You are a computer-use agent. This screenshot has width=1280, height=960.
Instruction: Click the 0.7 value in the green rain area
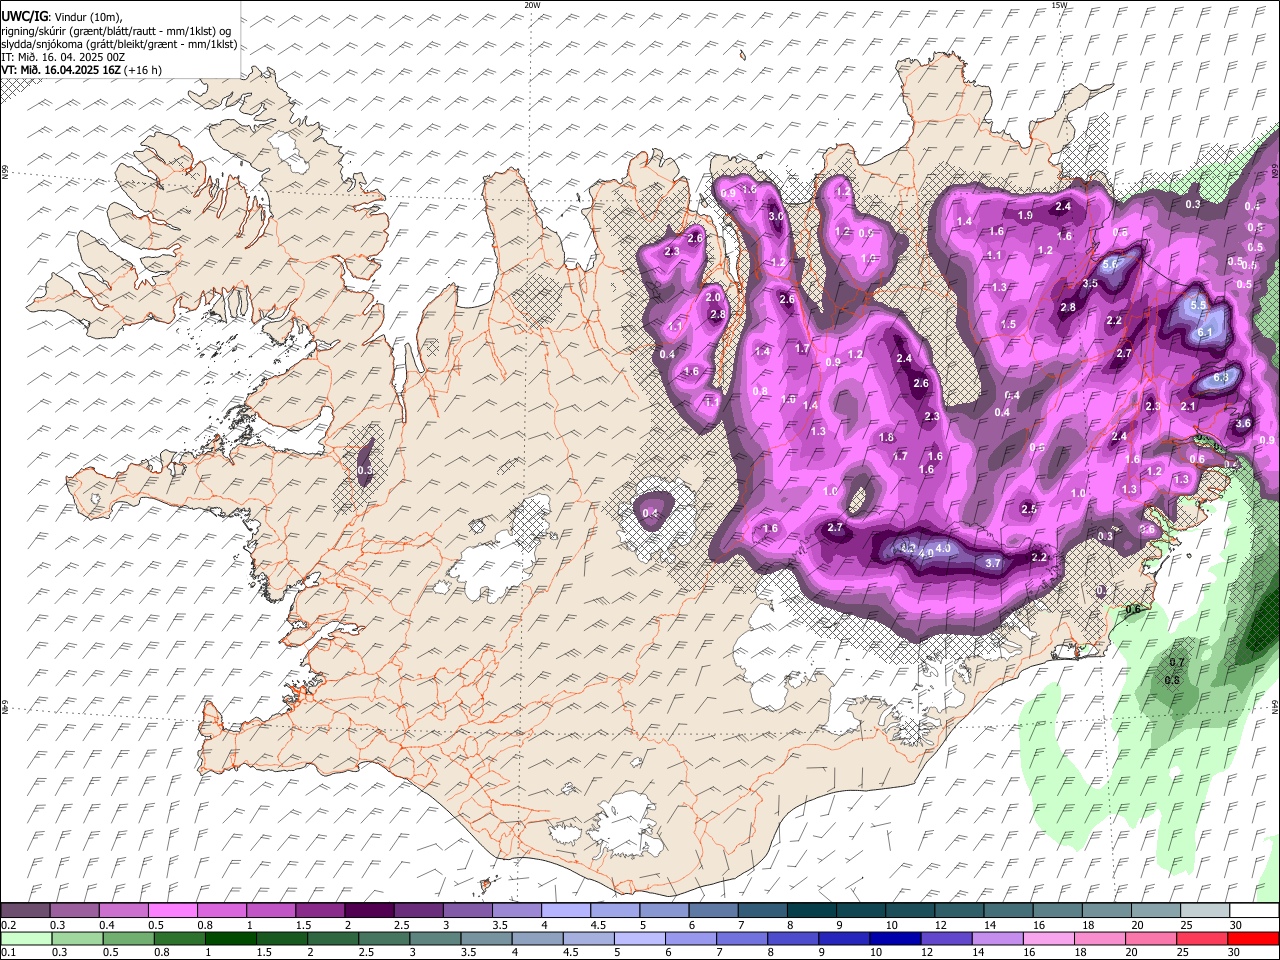click(1177, 662)
